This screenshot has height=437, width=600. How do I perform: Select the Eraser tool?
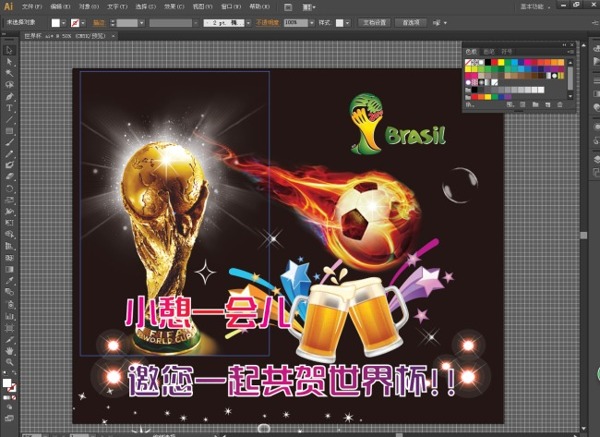coord(9,177)
